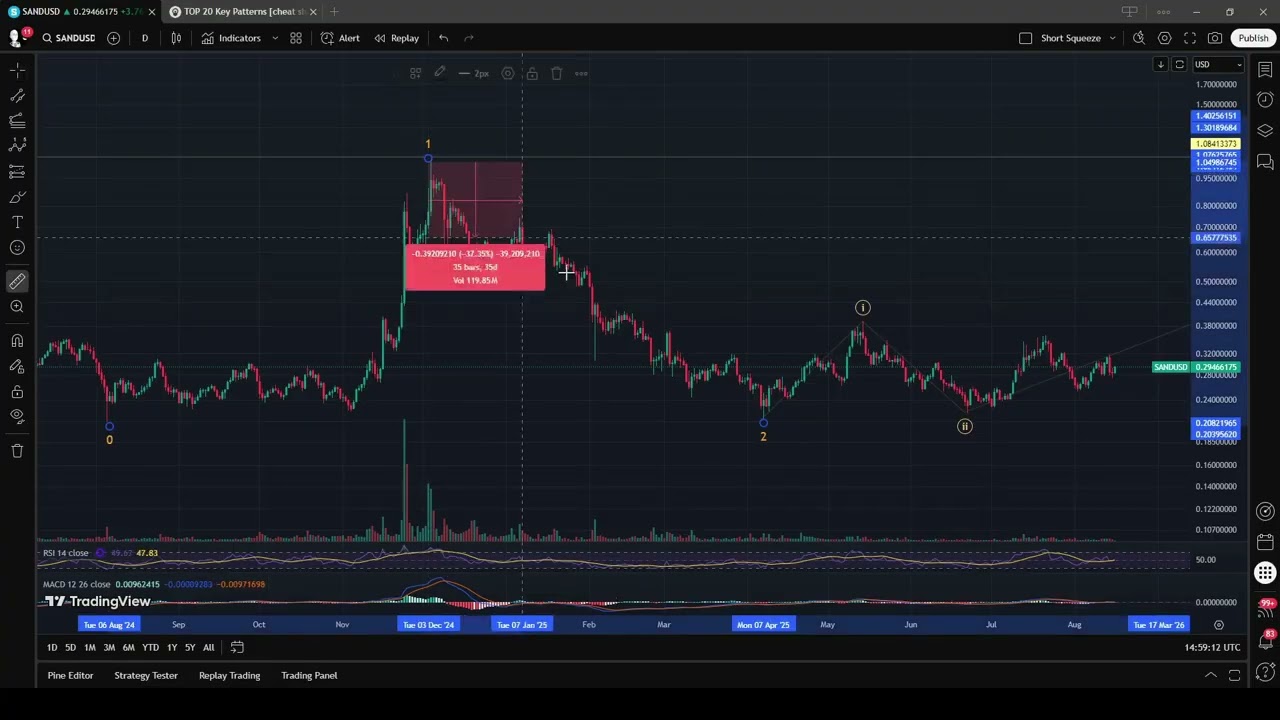Select the active ruler measure tool
This screenshot has width=1280, height=720.
click(17, 281)
